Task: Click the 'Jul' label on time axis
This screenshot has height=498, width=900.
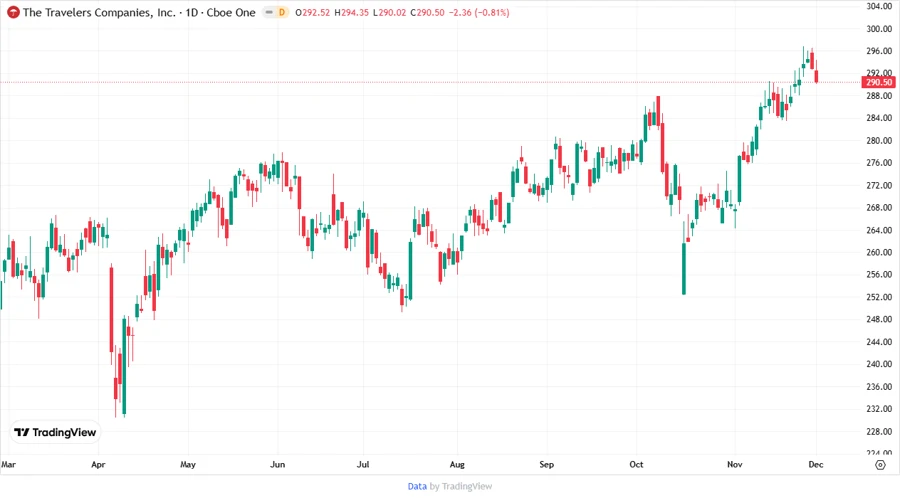Action: 363,464
